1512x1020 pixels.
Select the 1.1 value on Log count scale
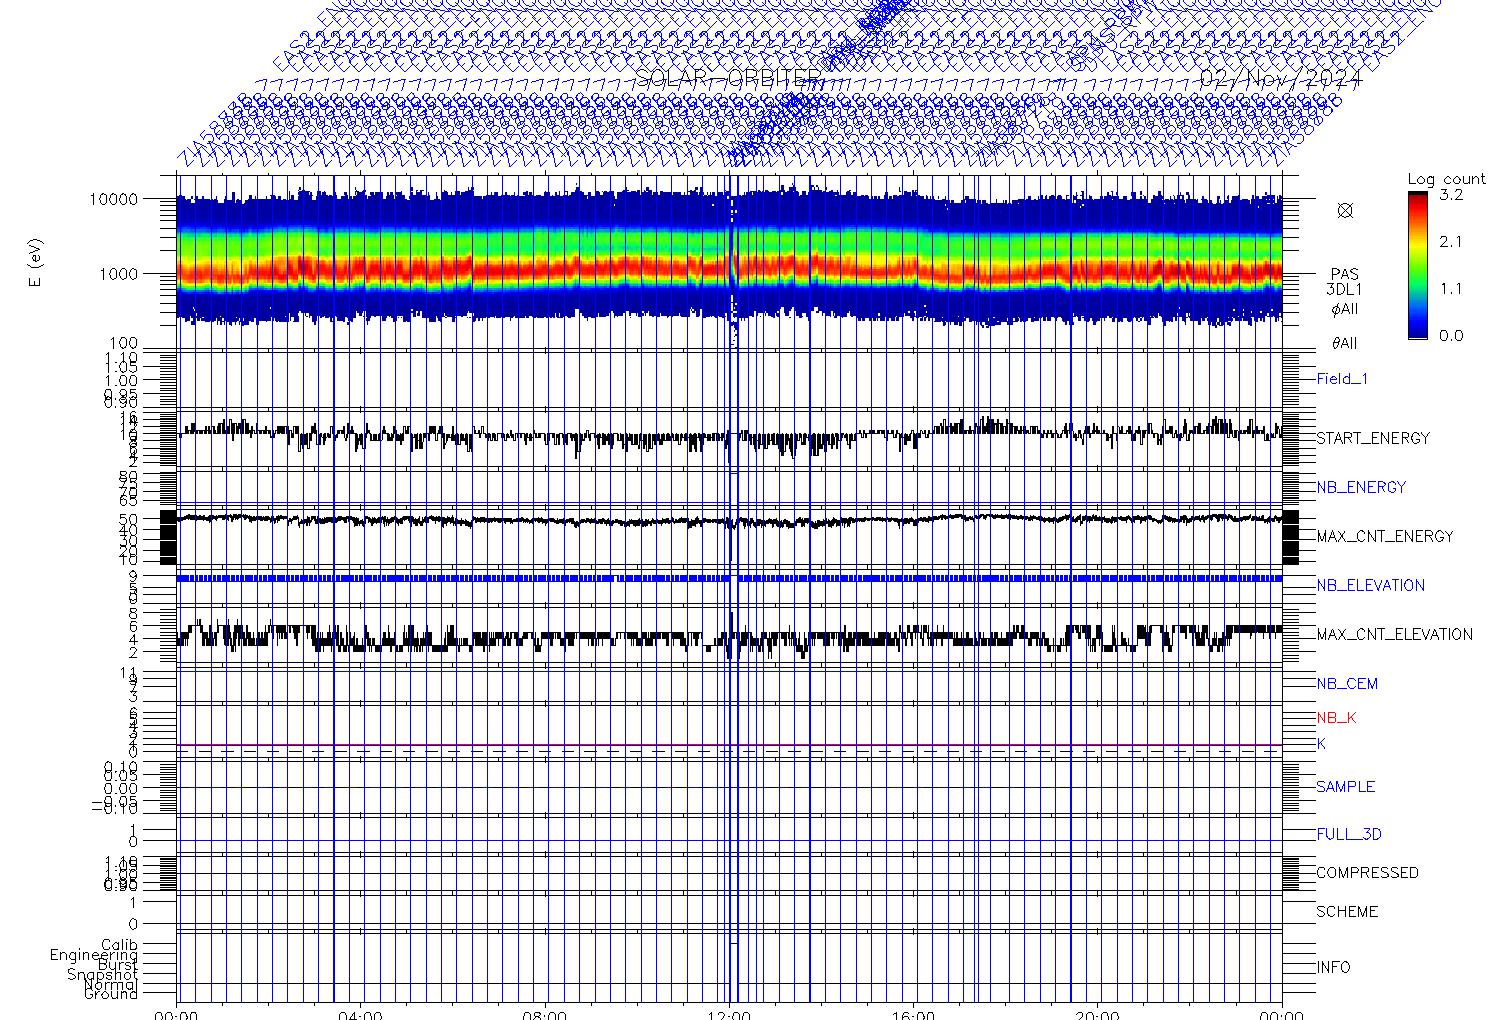click(x=1451, y=289)
